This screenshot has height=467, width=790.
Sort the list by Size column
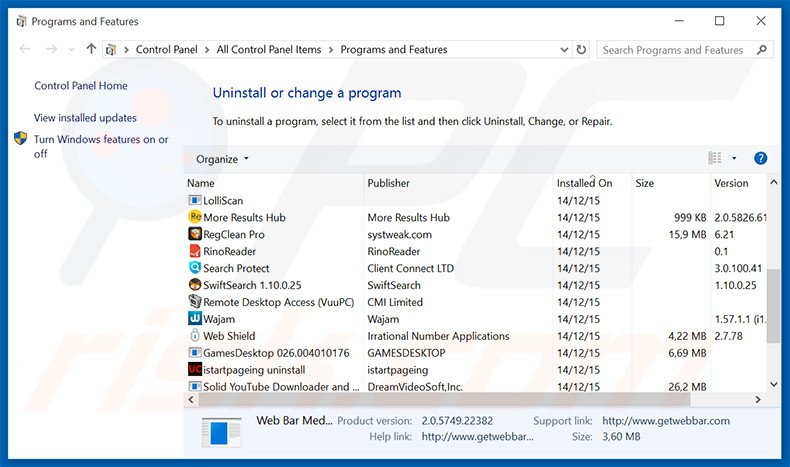point(671,183)
